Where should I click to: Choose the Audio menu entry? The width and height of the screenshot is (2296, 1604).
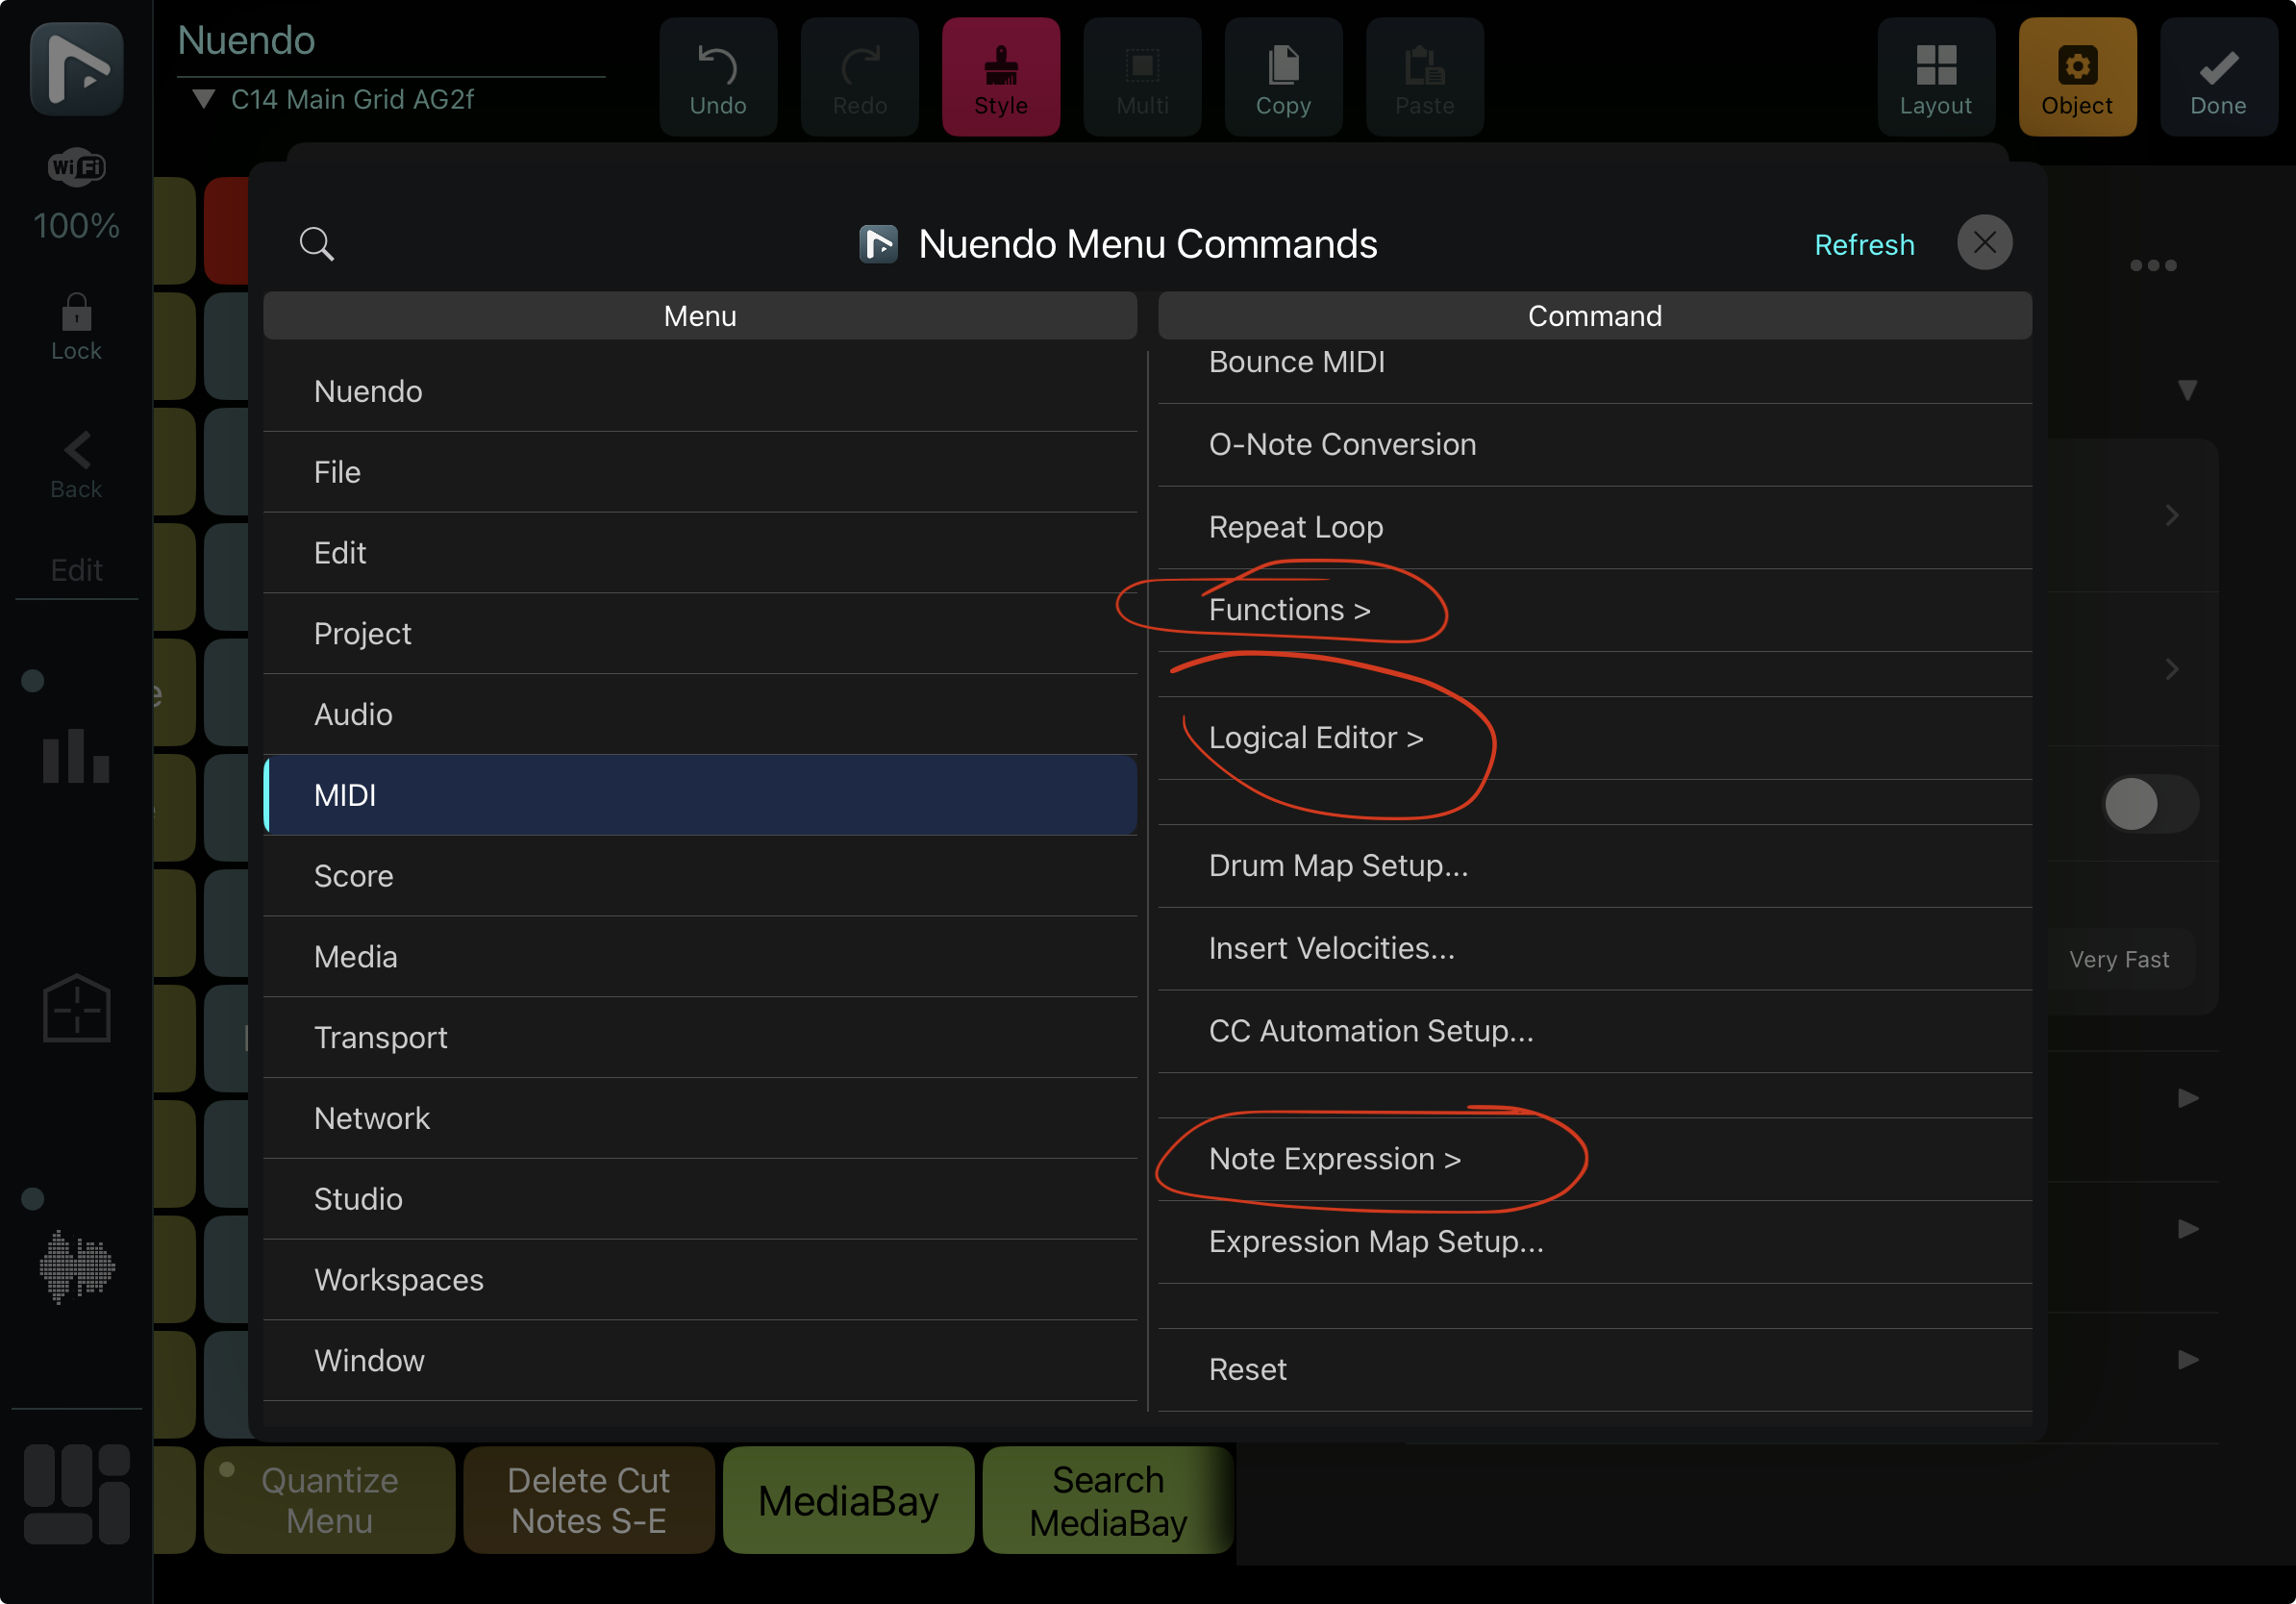(x=353, y=715)
